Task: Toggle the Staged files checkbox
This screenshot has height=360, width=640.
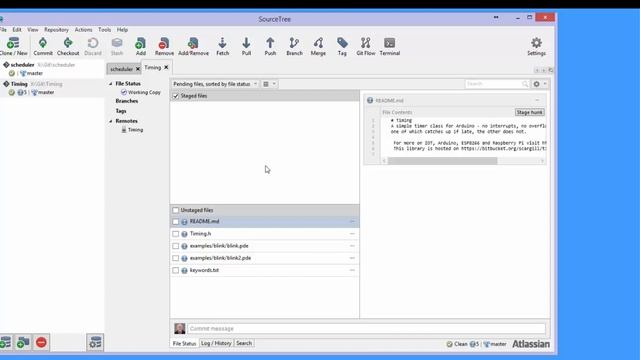Action: click(x=176, y=96)
